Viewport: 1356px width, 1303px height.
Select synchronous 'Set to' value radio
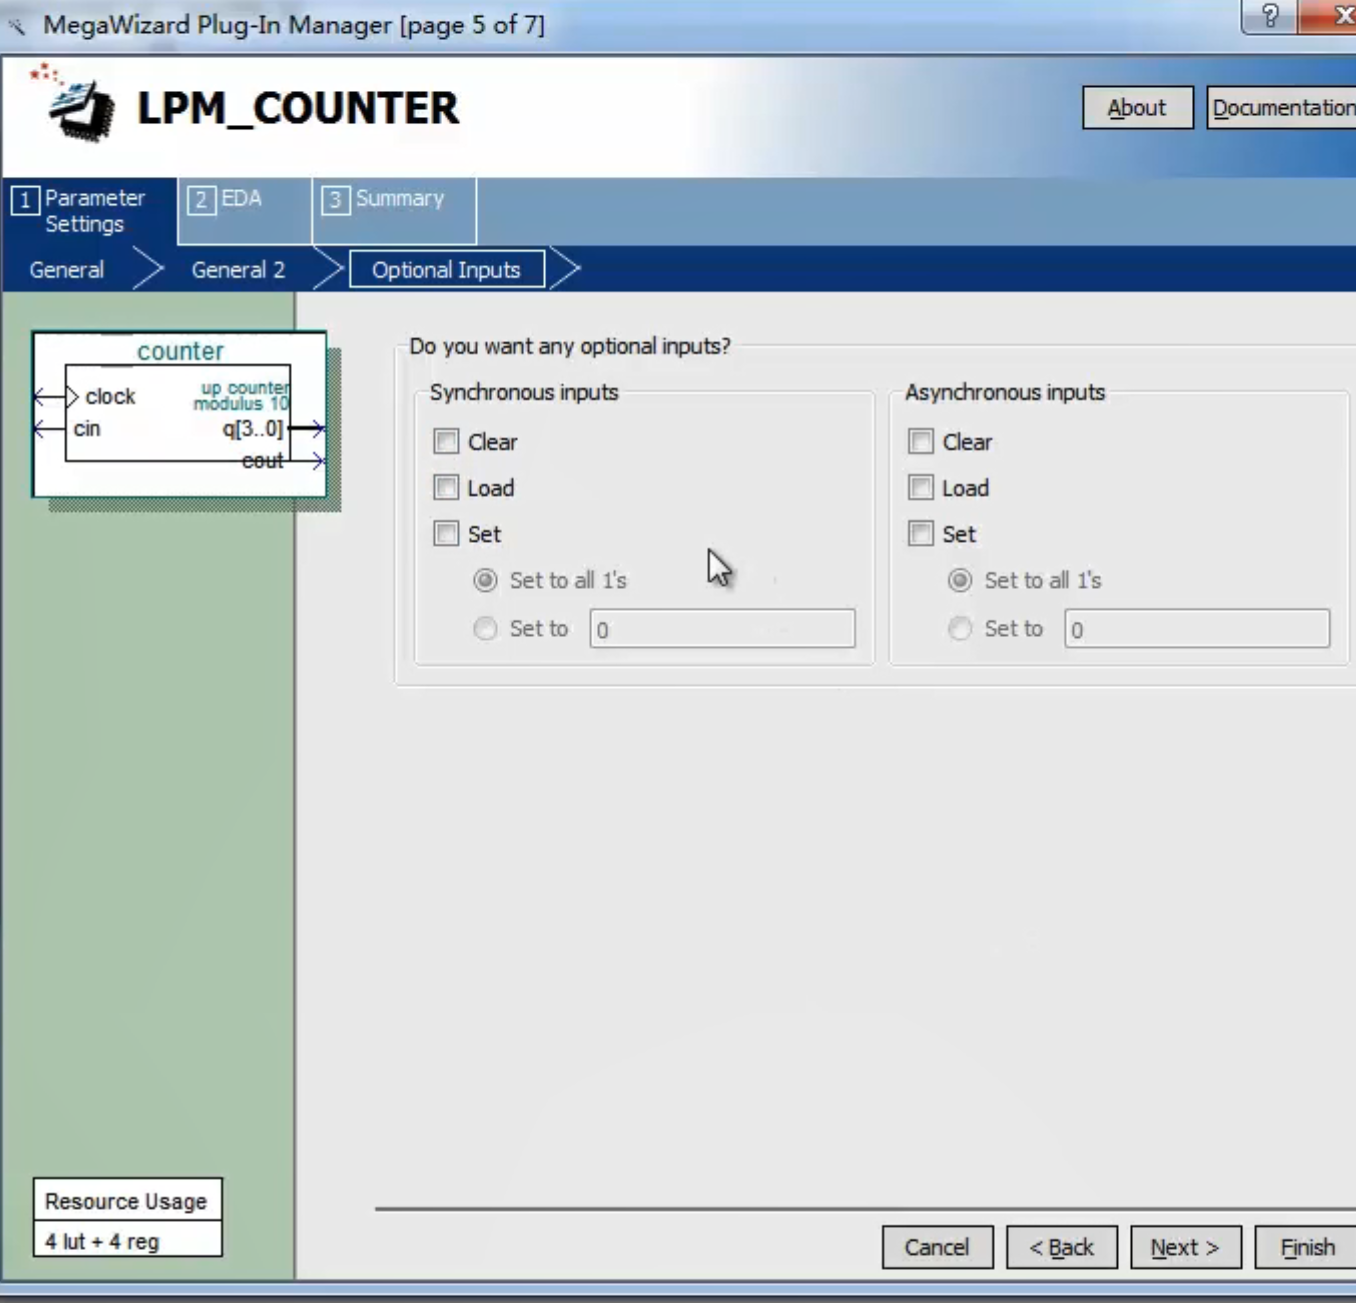click(485, 628)
